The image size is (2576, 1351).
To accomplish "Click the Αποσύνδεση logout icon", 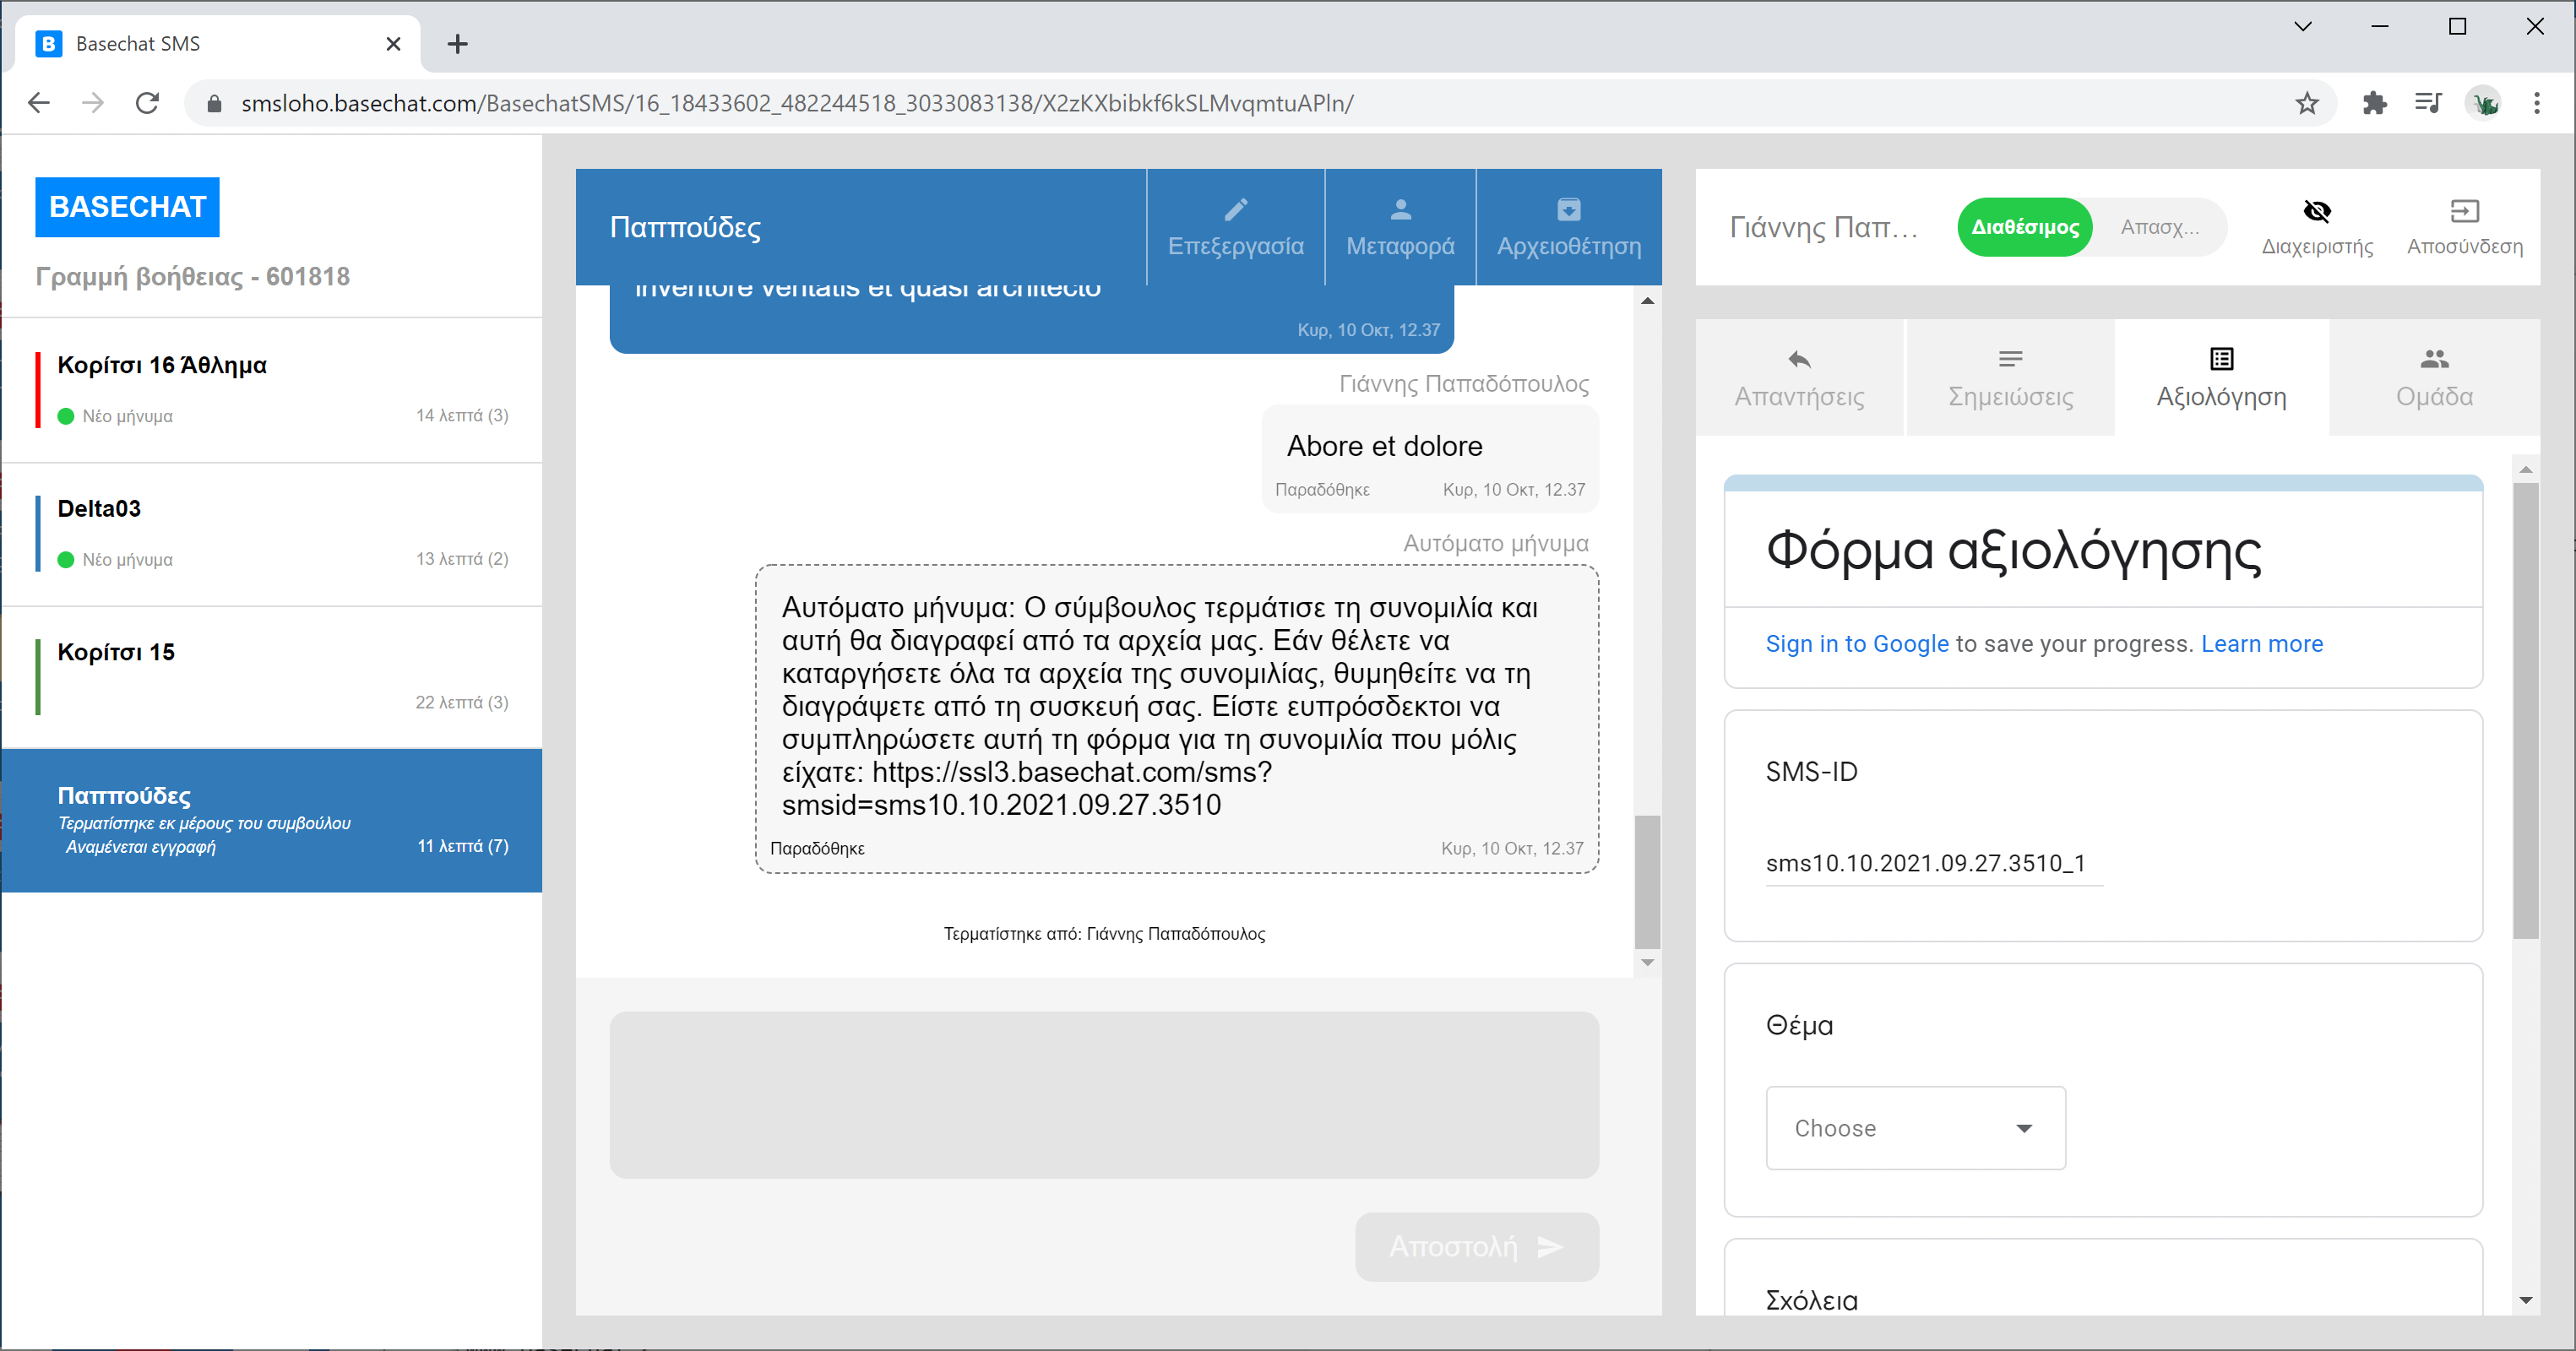I will [2464, 211].
